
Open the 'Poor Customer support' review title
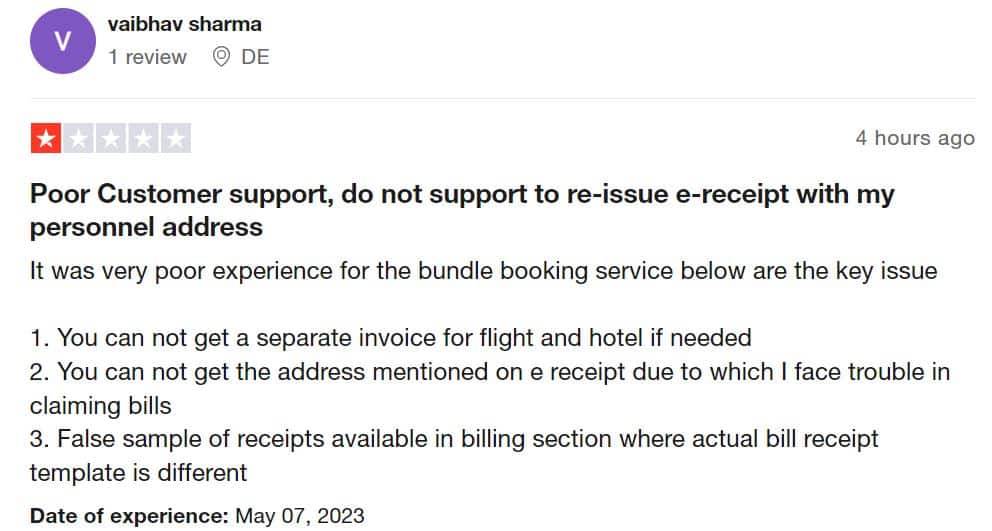coord(462,210)
